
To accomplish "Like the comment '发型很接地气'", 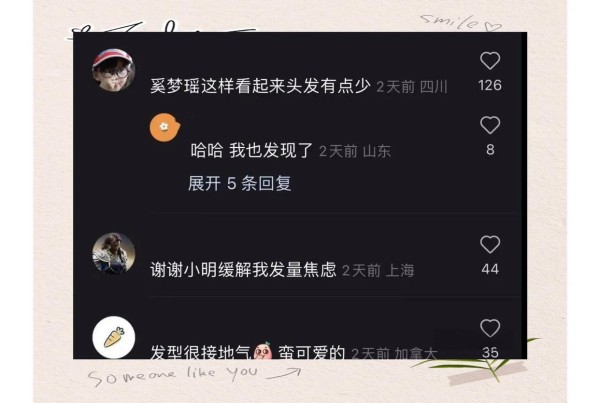I will click(x=490, y=328).
